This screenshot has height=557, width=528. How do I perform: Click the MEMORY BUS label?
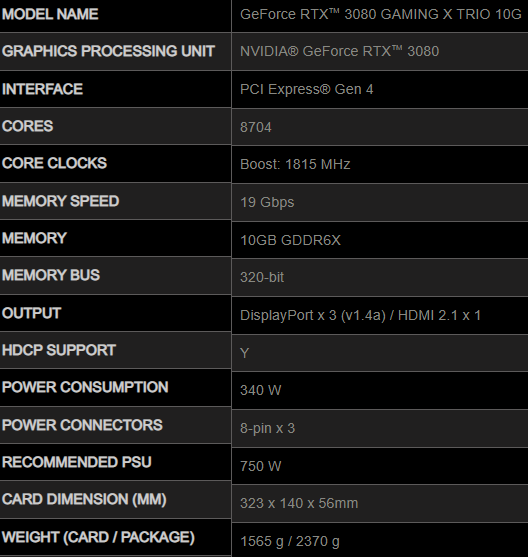click(51, 275)
